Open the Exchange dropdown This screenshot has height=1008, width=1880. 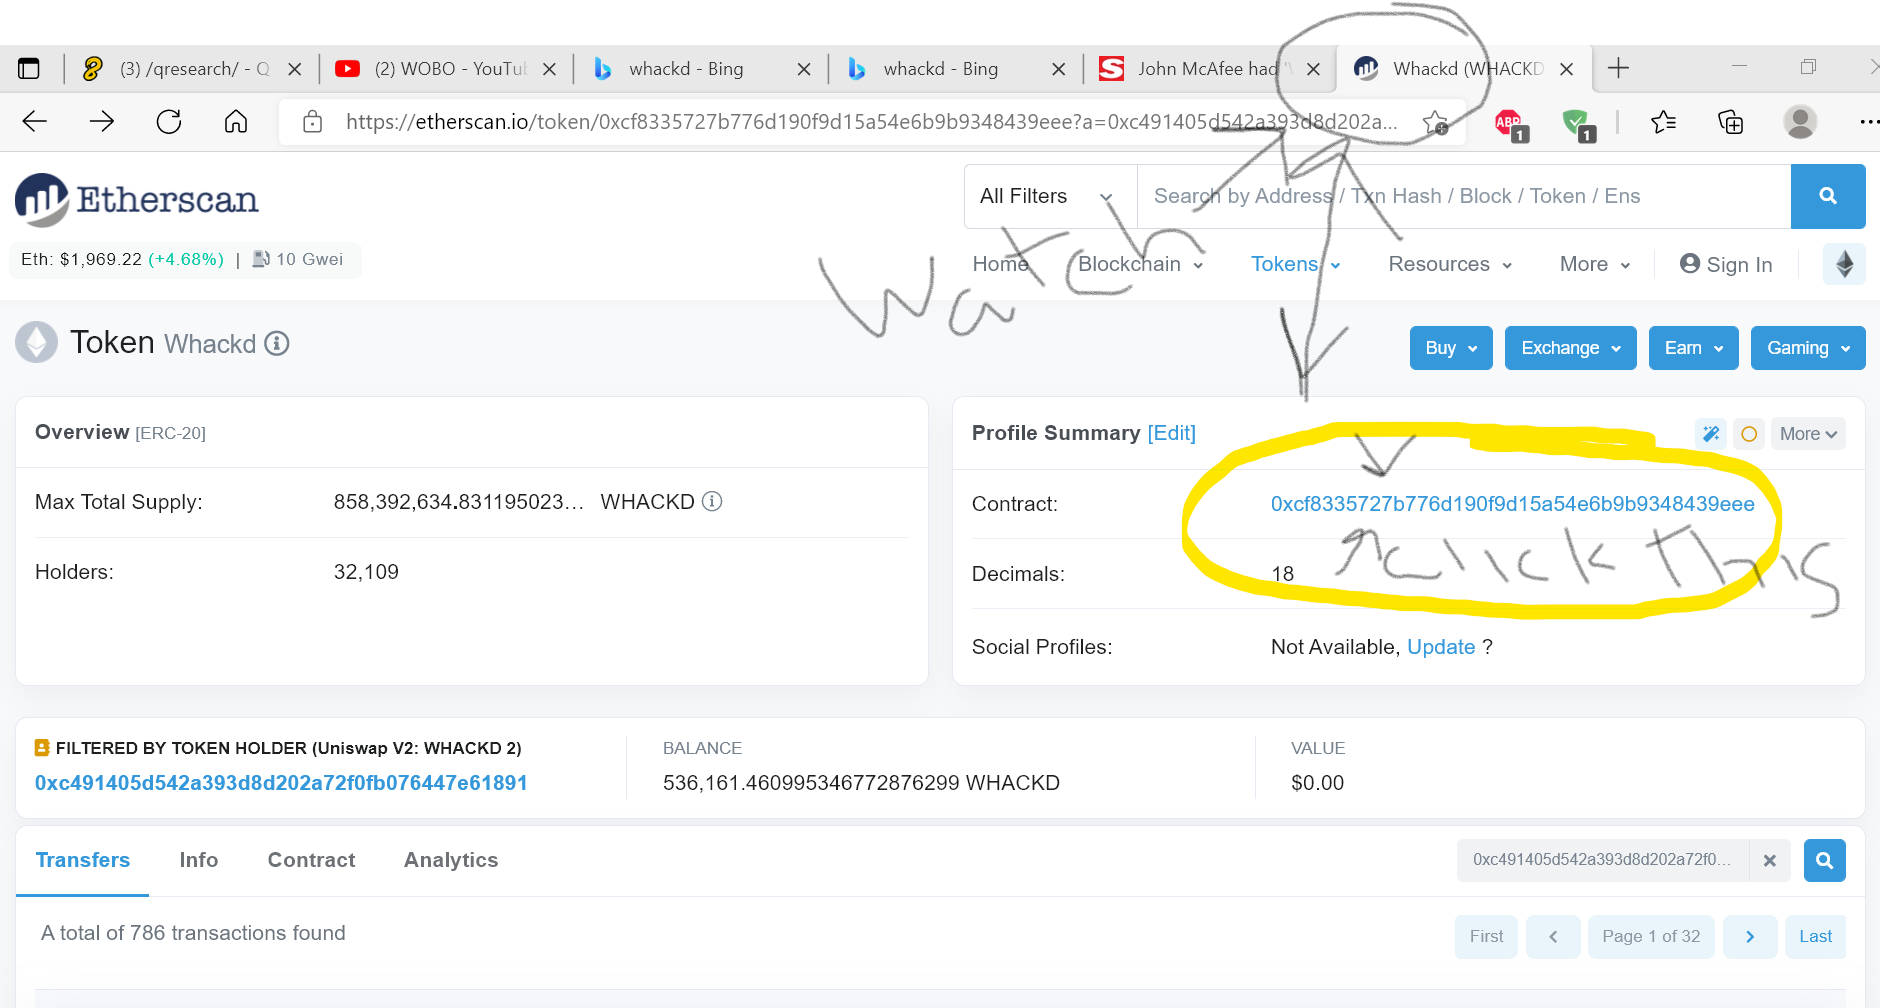pos(1571,348)
